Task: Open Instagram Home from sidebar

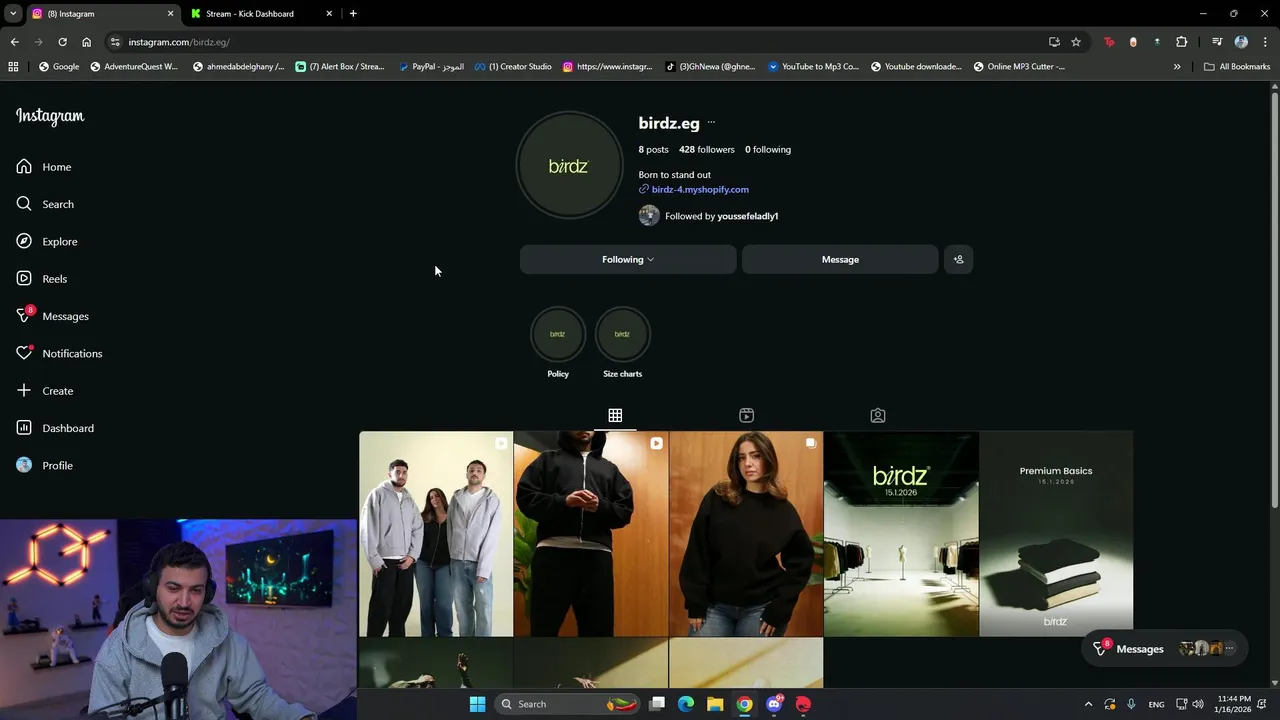Action: 44,167
